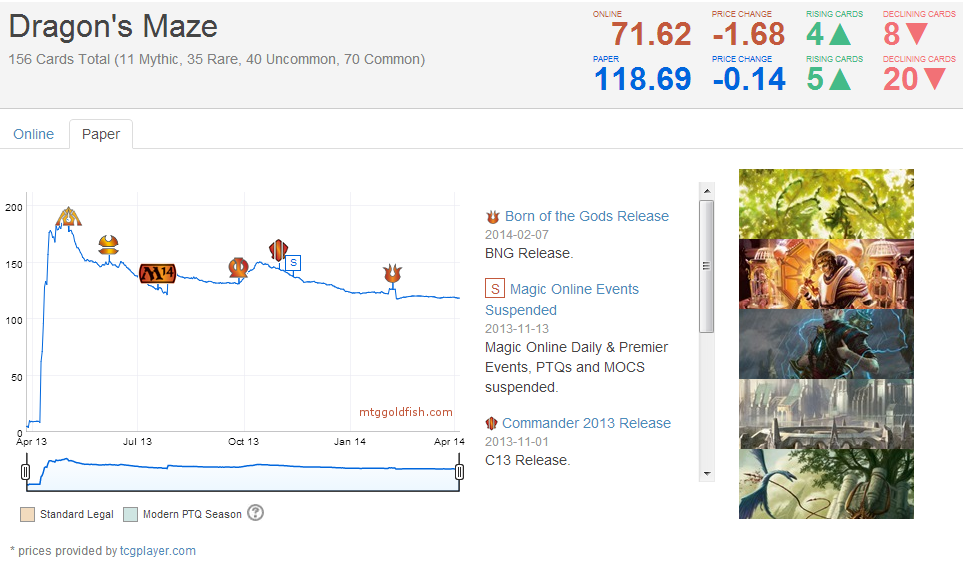The height and width of the screenshot is (561, 963).
Task: Click the Born of the Gods chart marker
Action: tap(392, 273)
